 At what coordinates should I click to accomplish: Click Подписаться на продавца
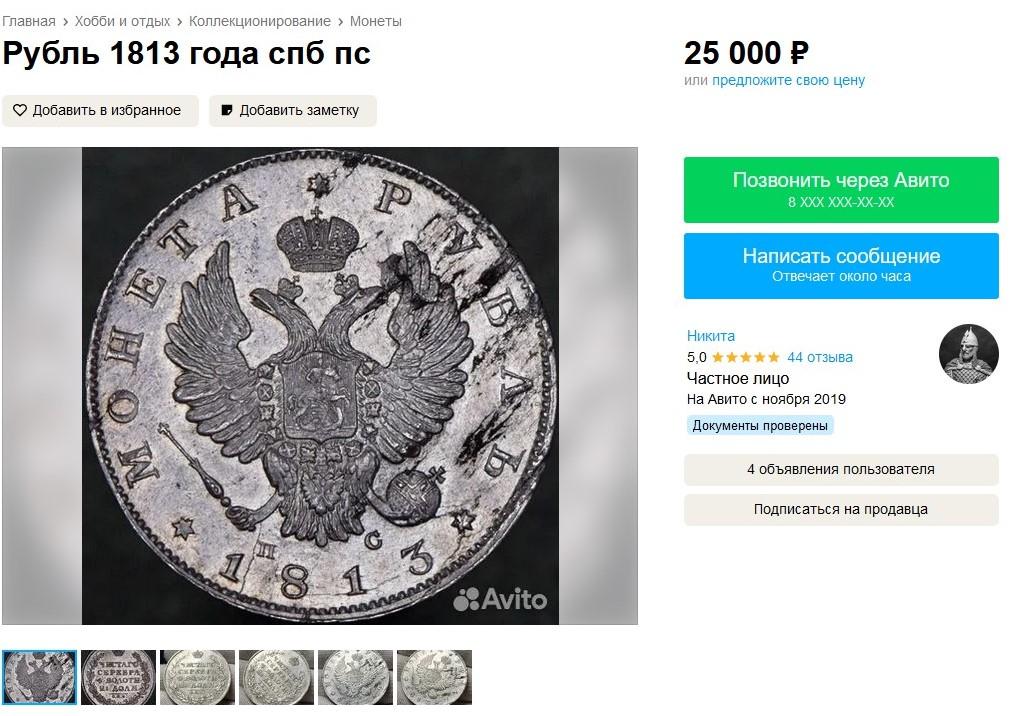841,509
